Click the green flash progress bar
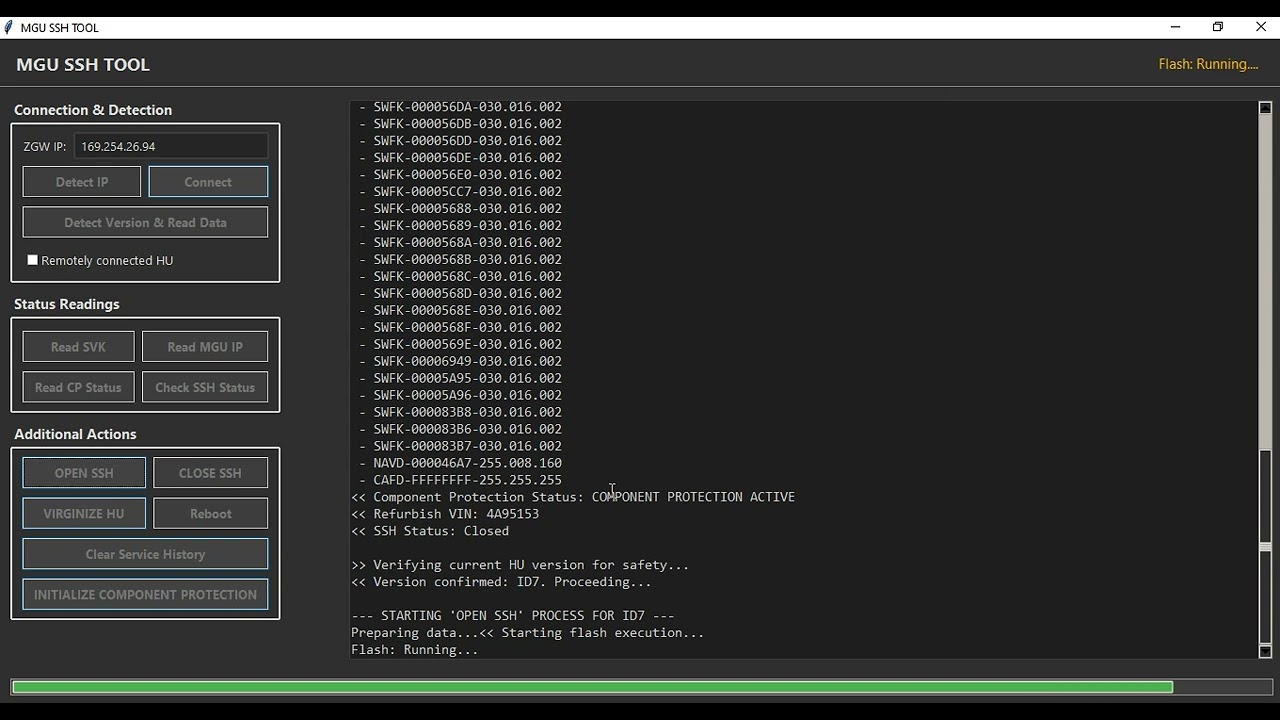The height and width of the screenshot is (720, 1280). pos(592,687)
